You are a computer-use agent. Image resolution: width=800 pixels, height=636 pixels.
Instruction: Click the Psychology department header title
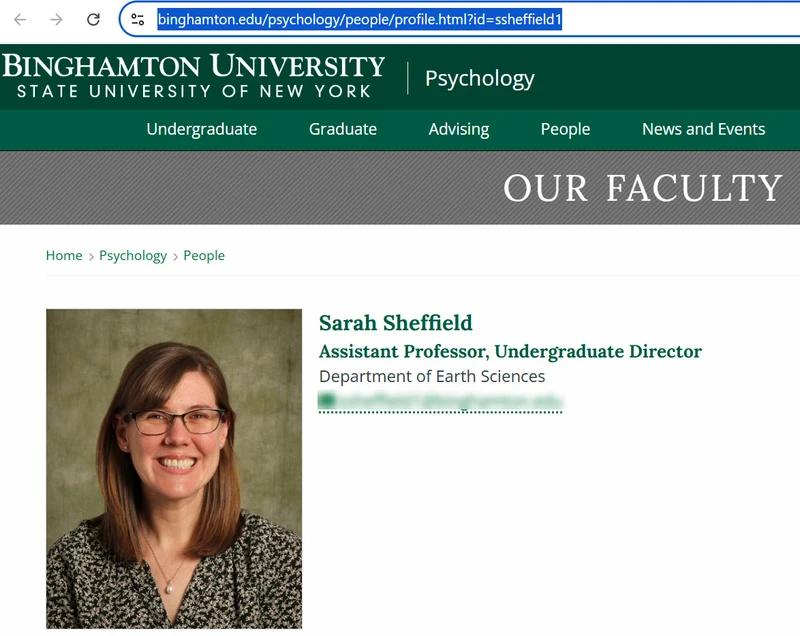(x=480, y=79)
